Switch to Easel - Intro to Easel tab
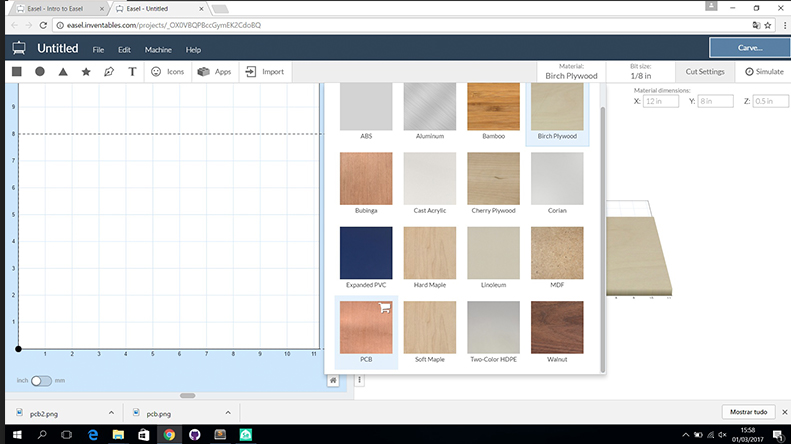The width and height of the screenshot is (791, 444). point(58,9)
